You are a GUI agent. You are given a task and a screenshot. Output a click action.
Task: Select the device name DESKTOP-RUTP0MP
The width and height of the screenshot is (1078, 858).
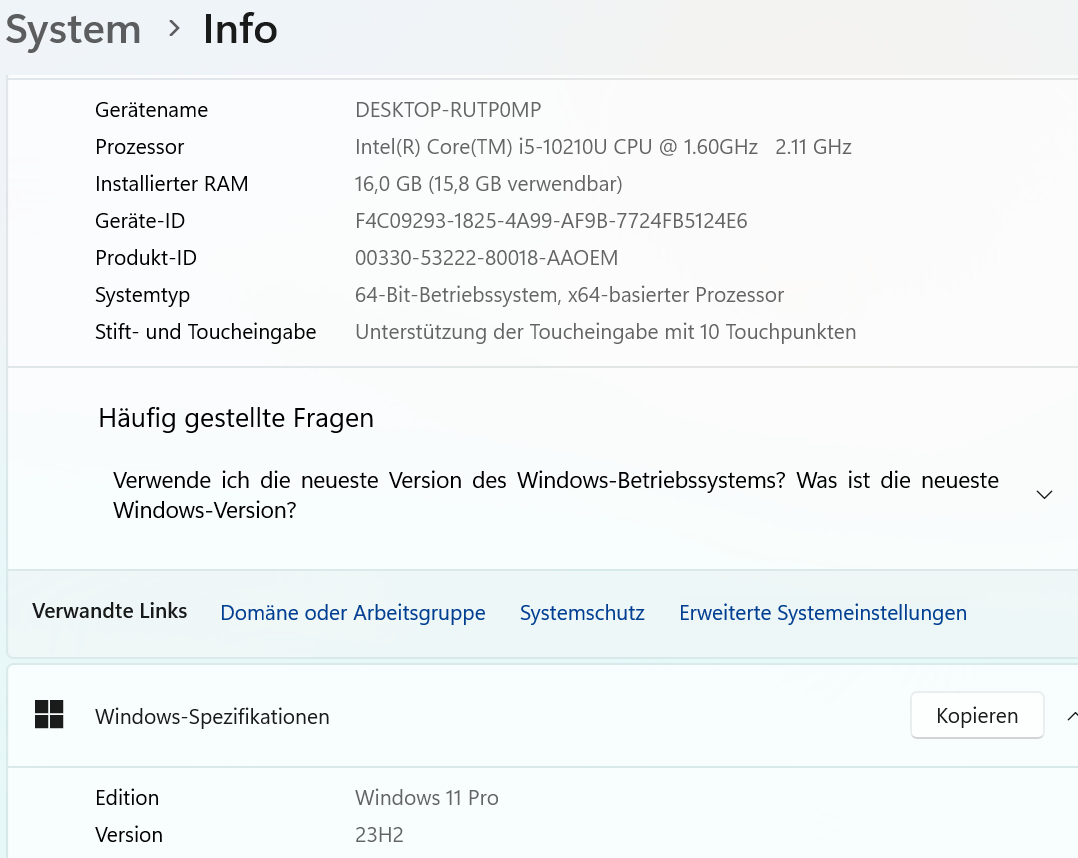pos(448,110)
